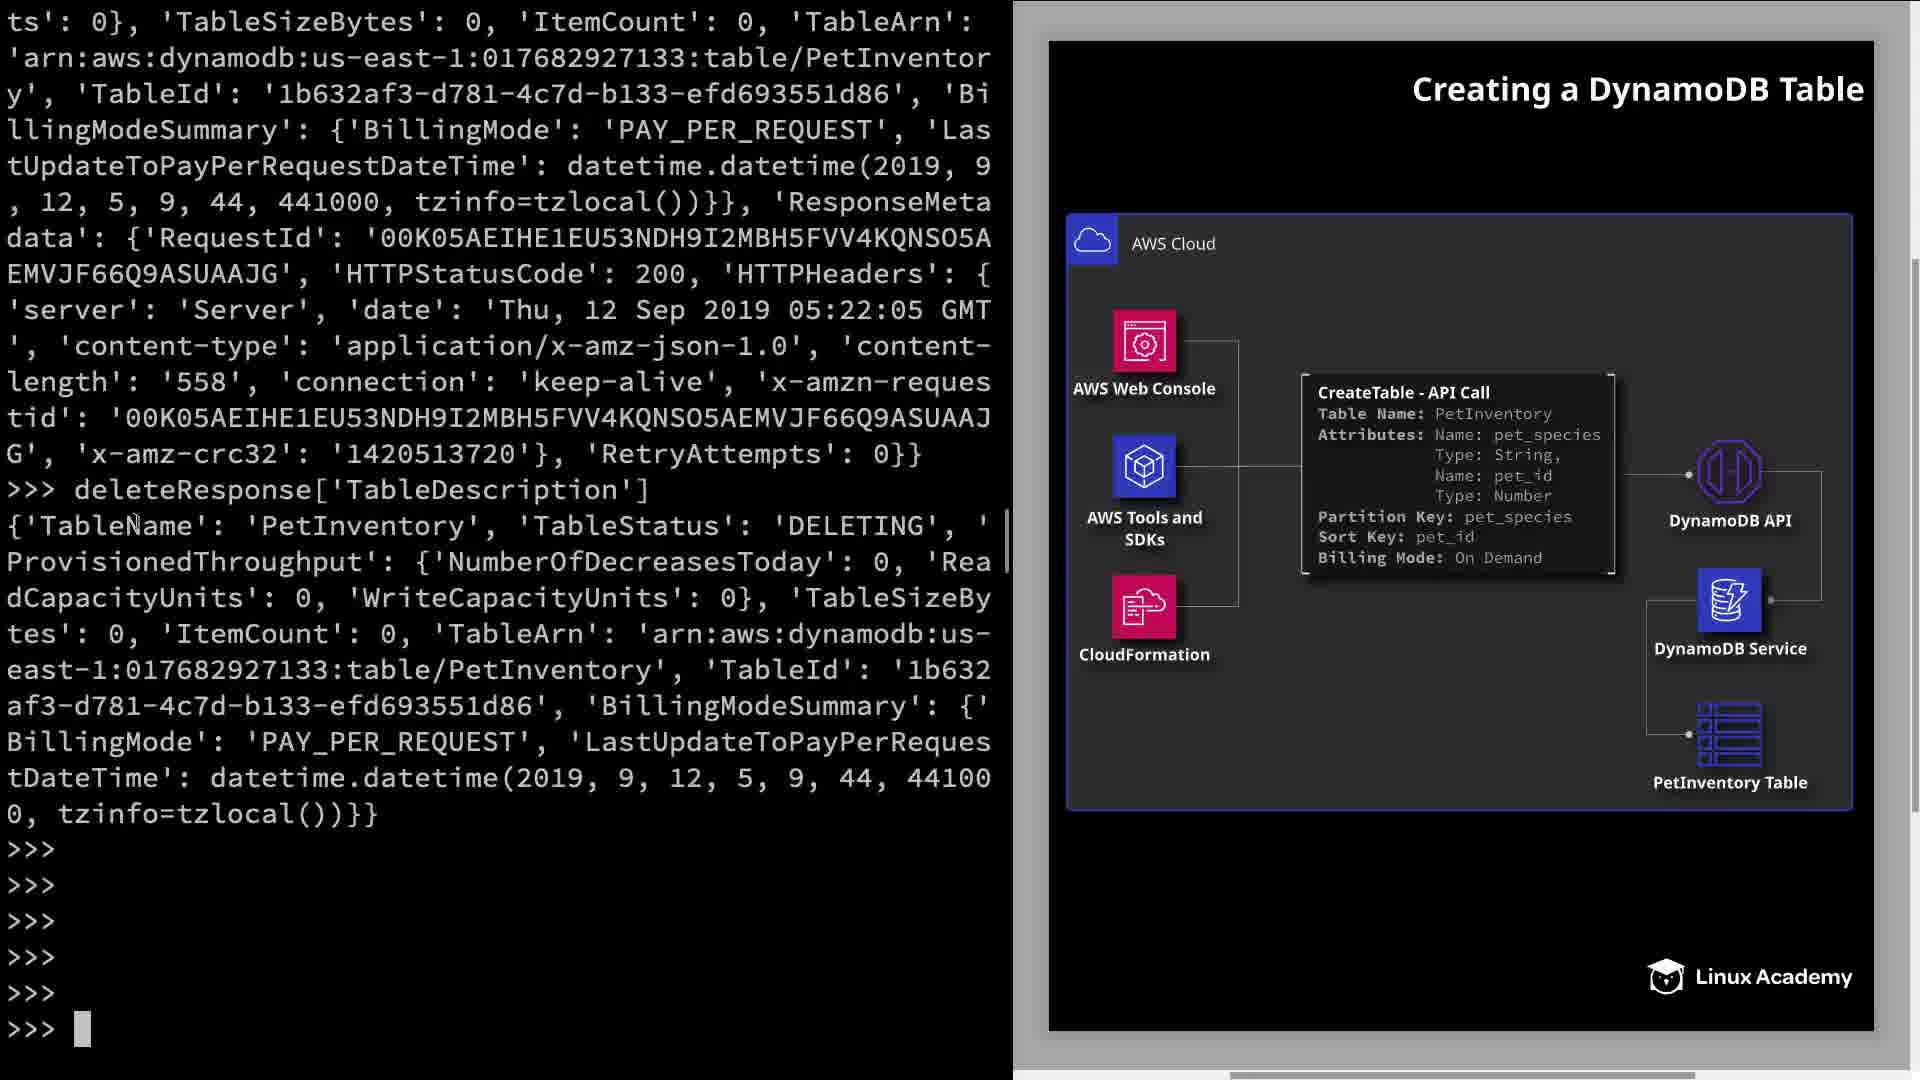
Task: Click the 'Billing Mode: On Demand' line
Action: 1429,558
